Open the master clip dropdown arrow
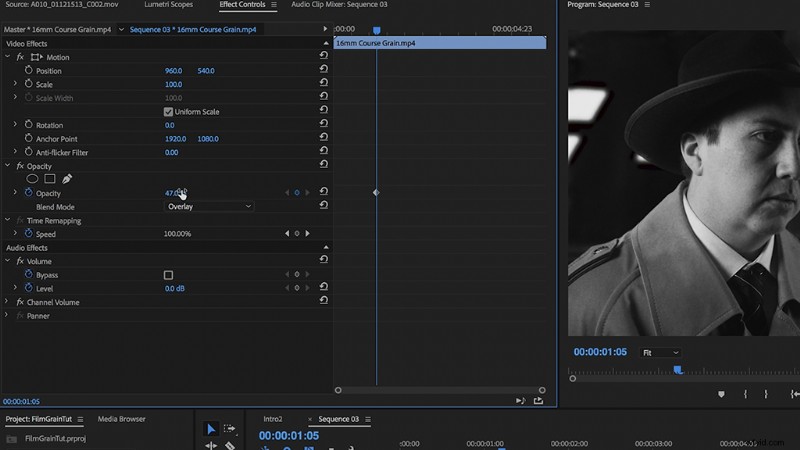Viewport: 800px width, 450px height. tap(121, 30)
